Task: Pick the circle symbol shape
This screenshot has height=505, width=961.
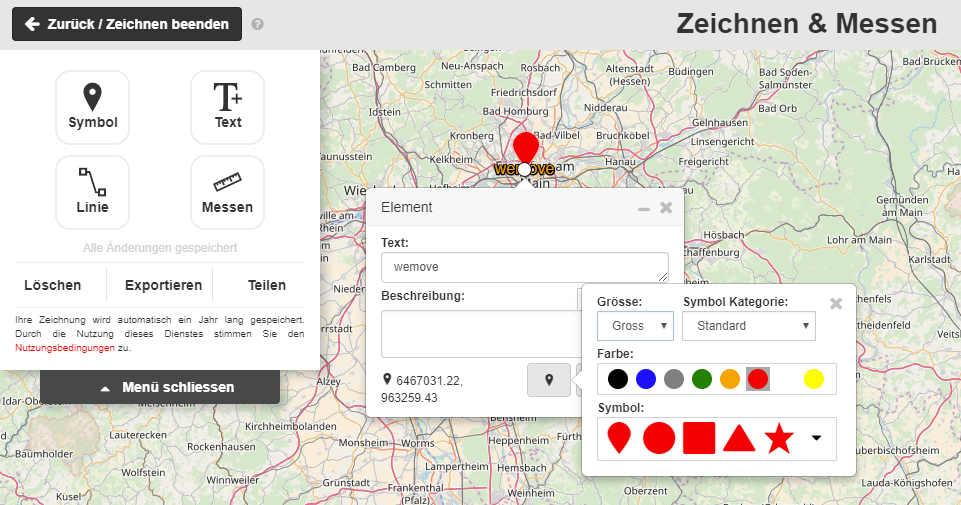Action: tap(659, 438)
